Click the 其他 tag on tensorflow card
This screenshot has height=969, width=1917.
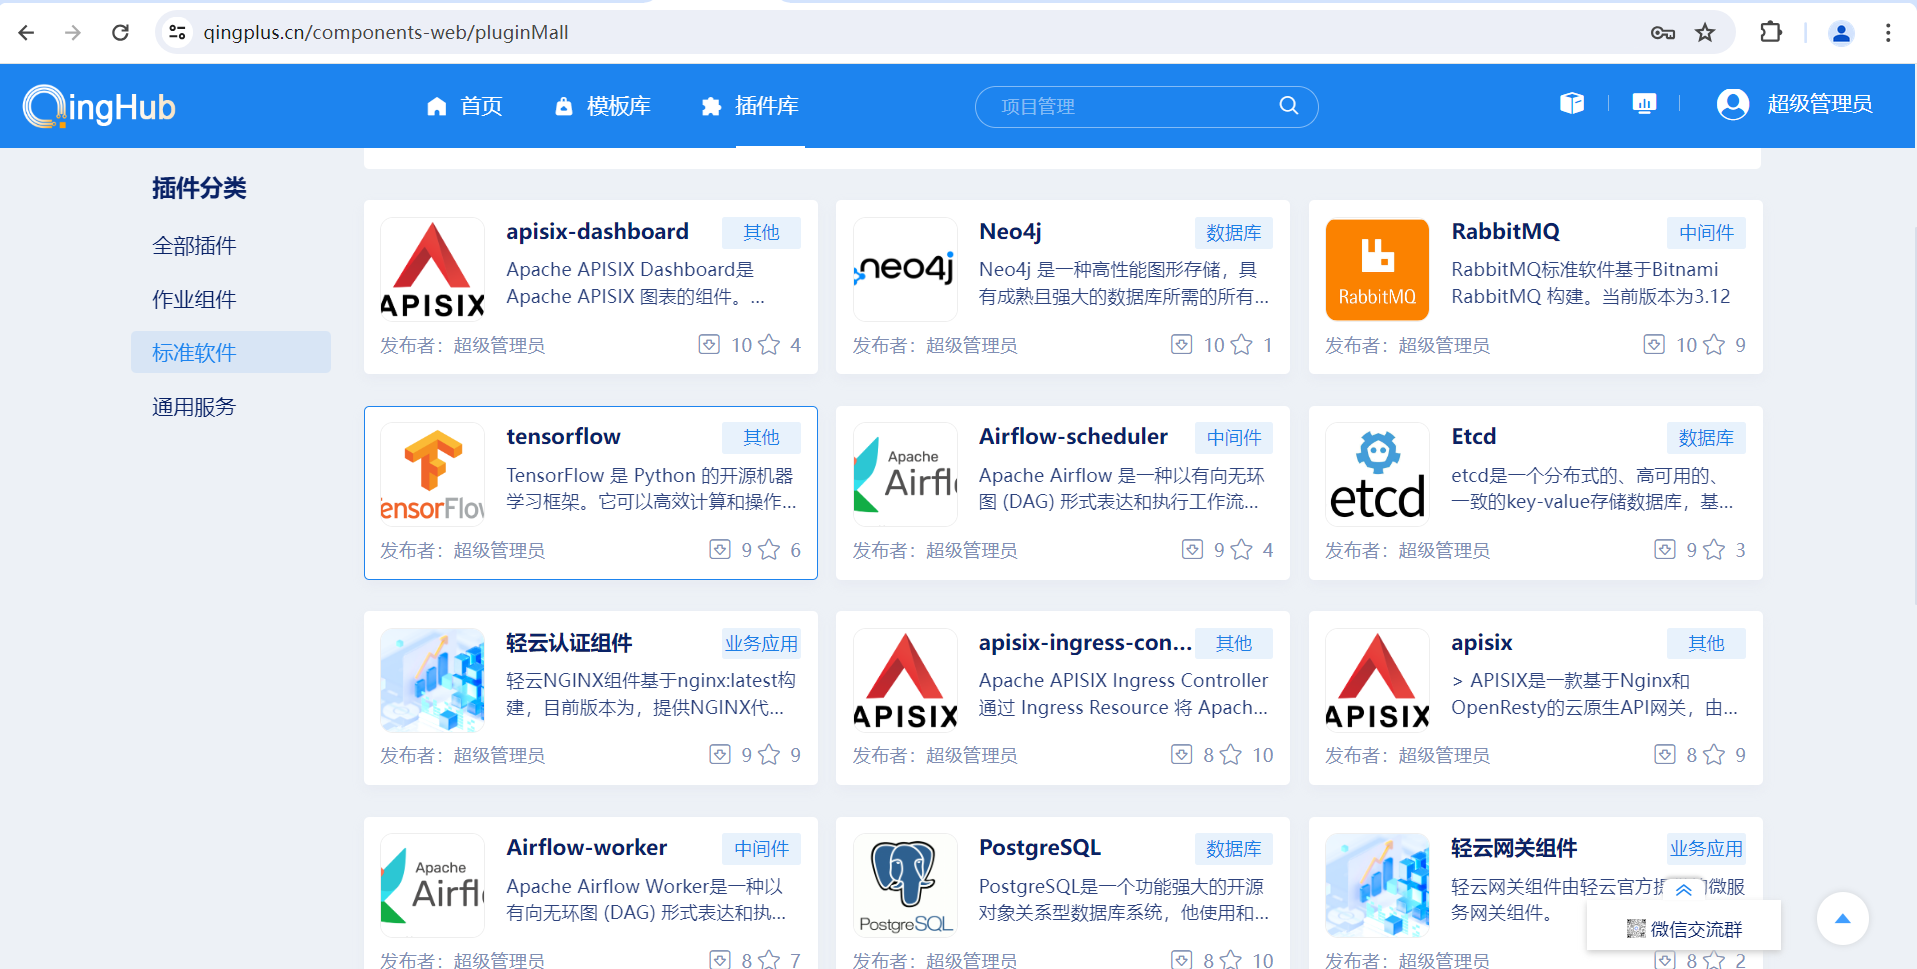[x=762, y=438]
